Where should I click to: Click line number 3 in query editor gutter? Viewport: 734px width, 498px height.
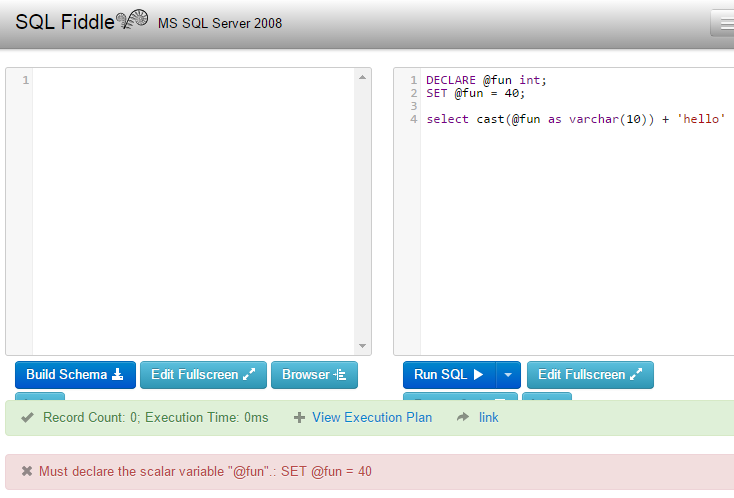point(413,106)
